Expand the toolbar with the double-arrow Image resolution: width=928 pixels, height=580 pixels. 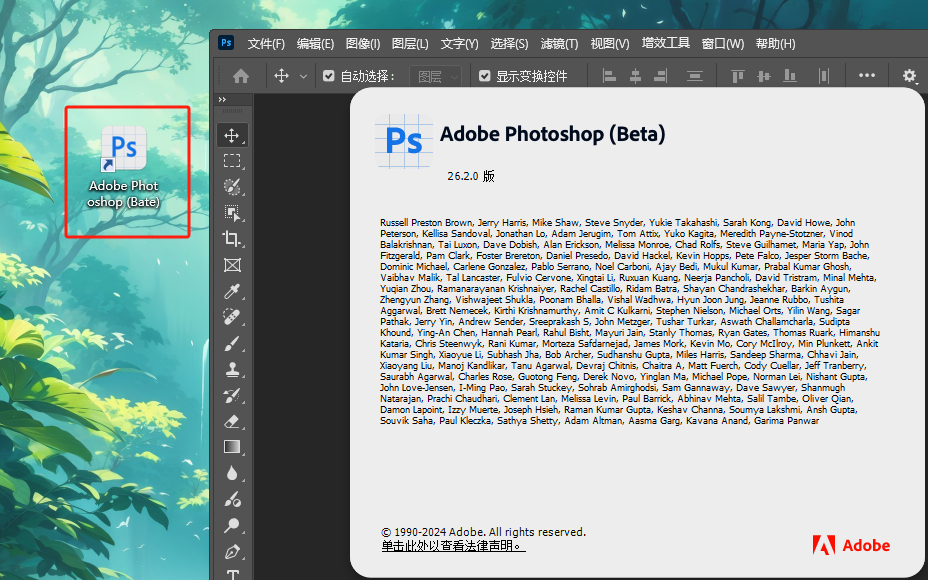point(223,99)
